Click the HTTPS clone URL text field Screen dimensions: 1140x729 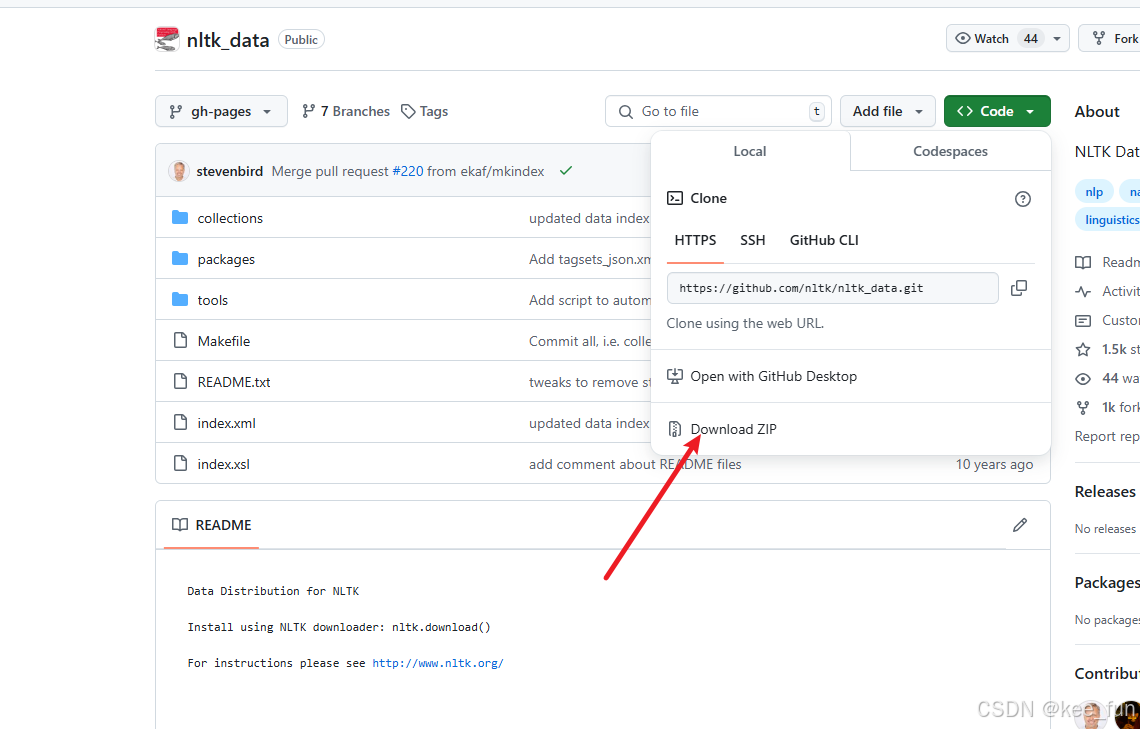point(832,288)
